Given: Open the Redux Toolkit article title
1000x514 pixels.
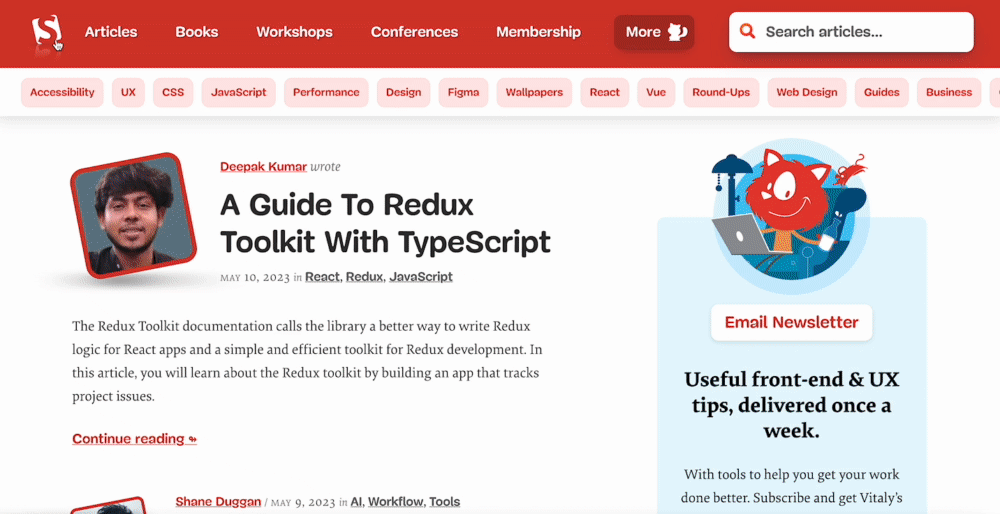Looking at the screenshot, I should coord(385,223).
